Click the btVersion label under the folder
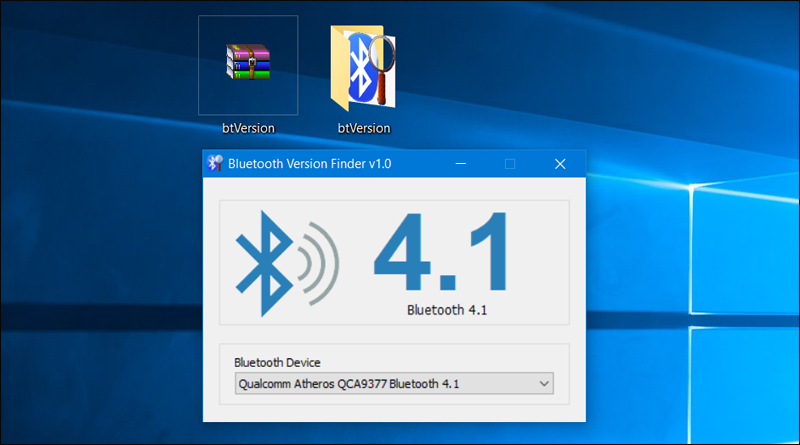800x445 pixels. pyautogui.click(x=364, y=128)
